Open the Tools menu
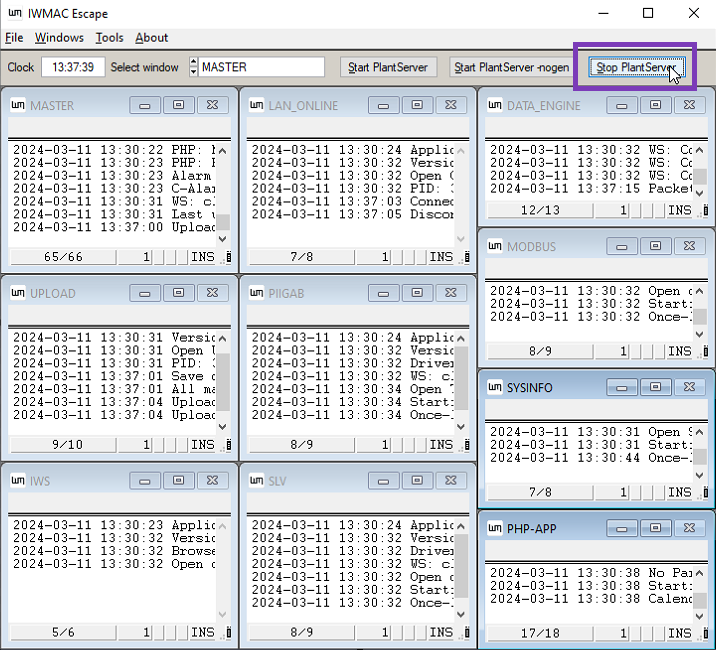 [x=109, y=38]
